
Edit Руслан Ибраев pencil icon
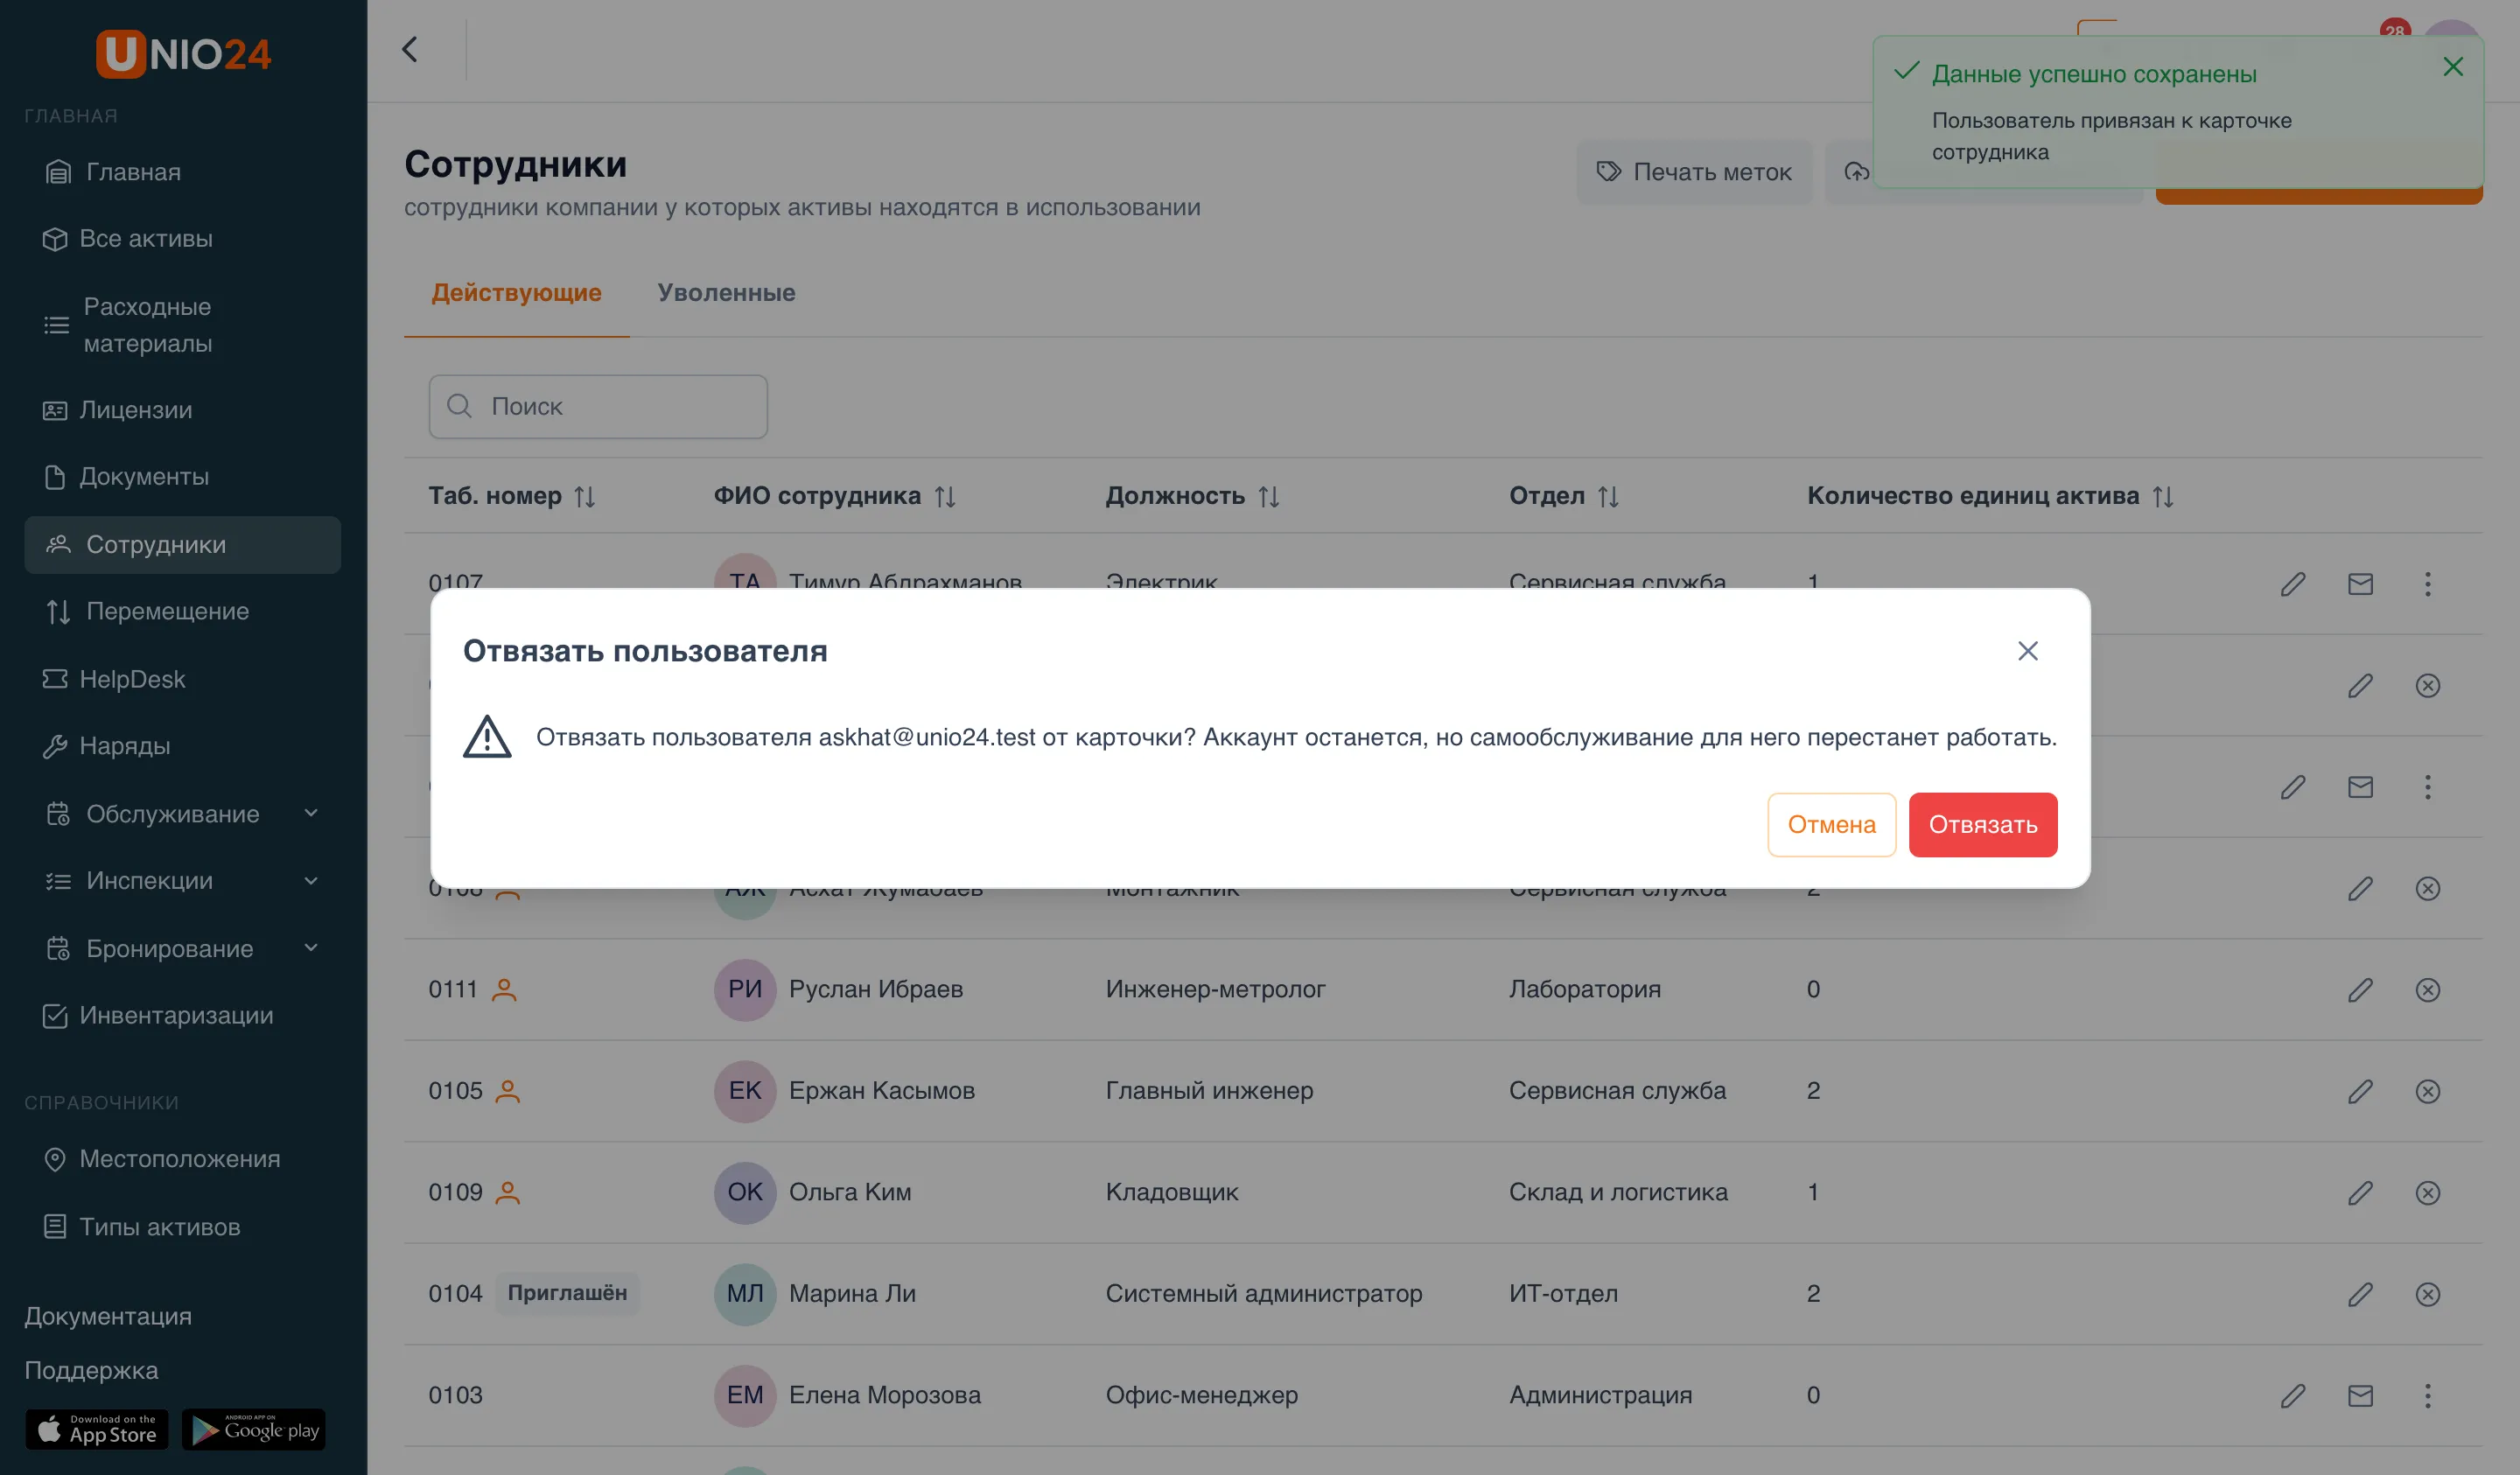coord(2360,990)
